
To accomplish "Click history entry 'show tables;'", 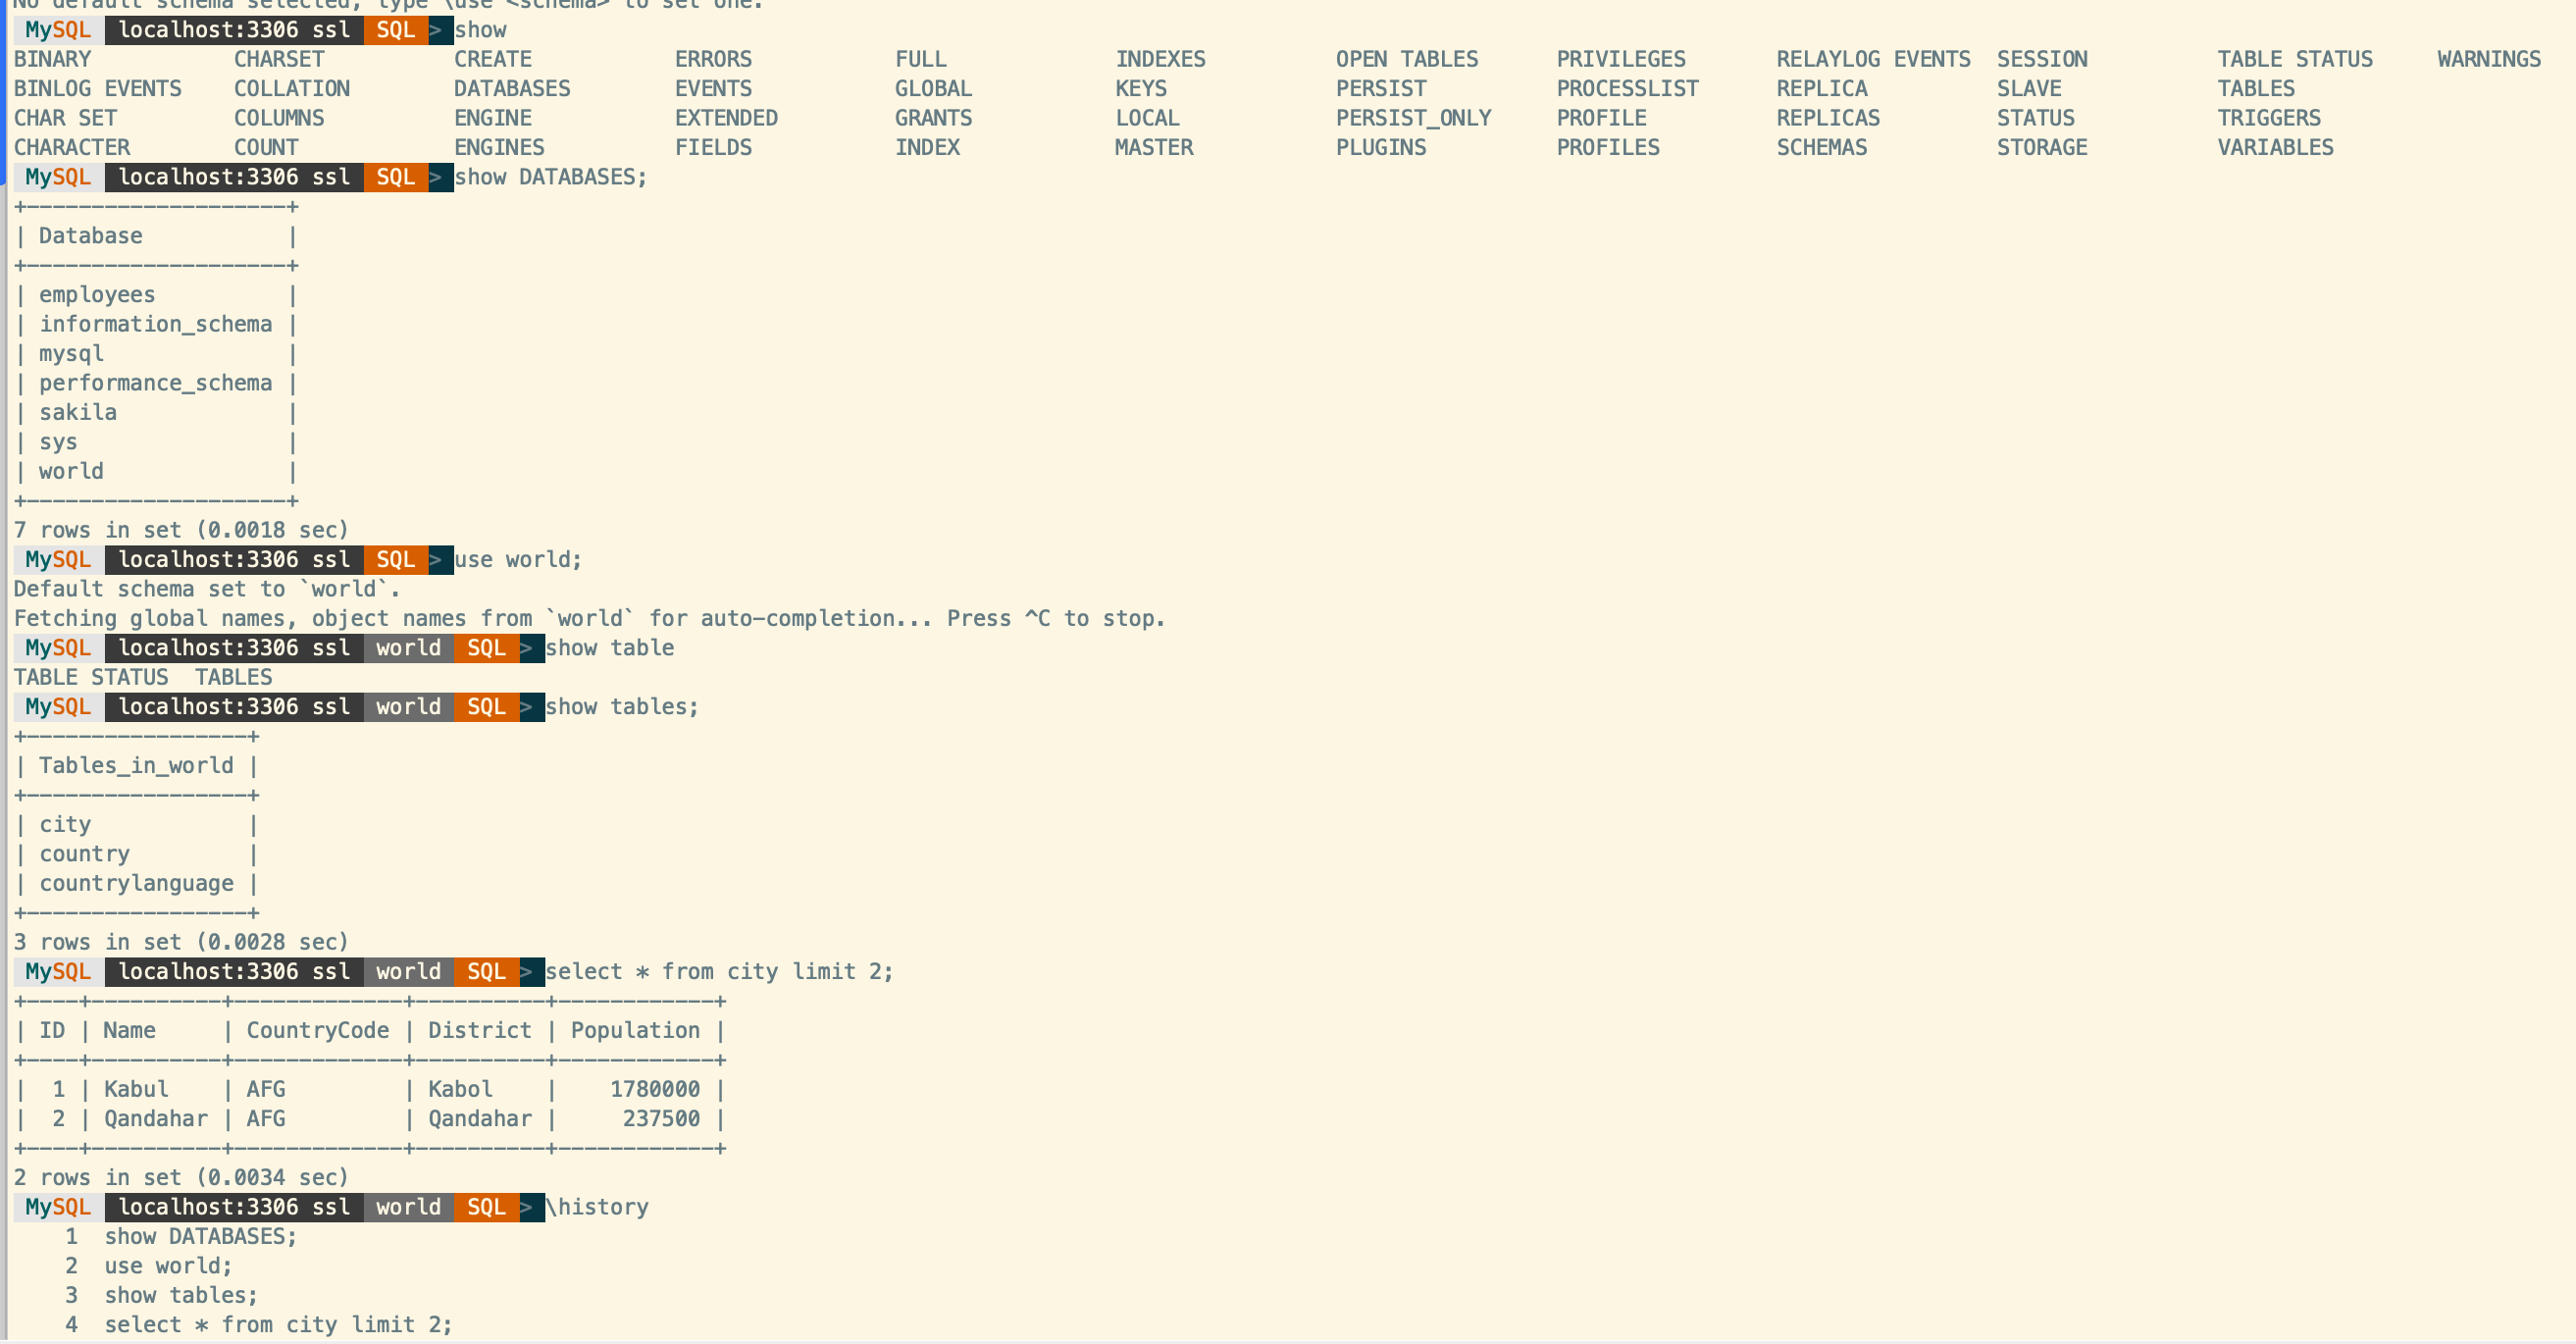I will (x=180, y=1295).
